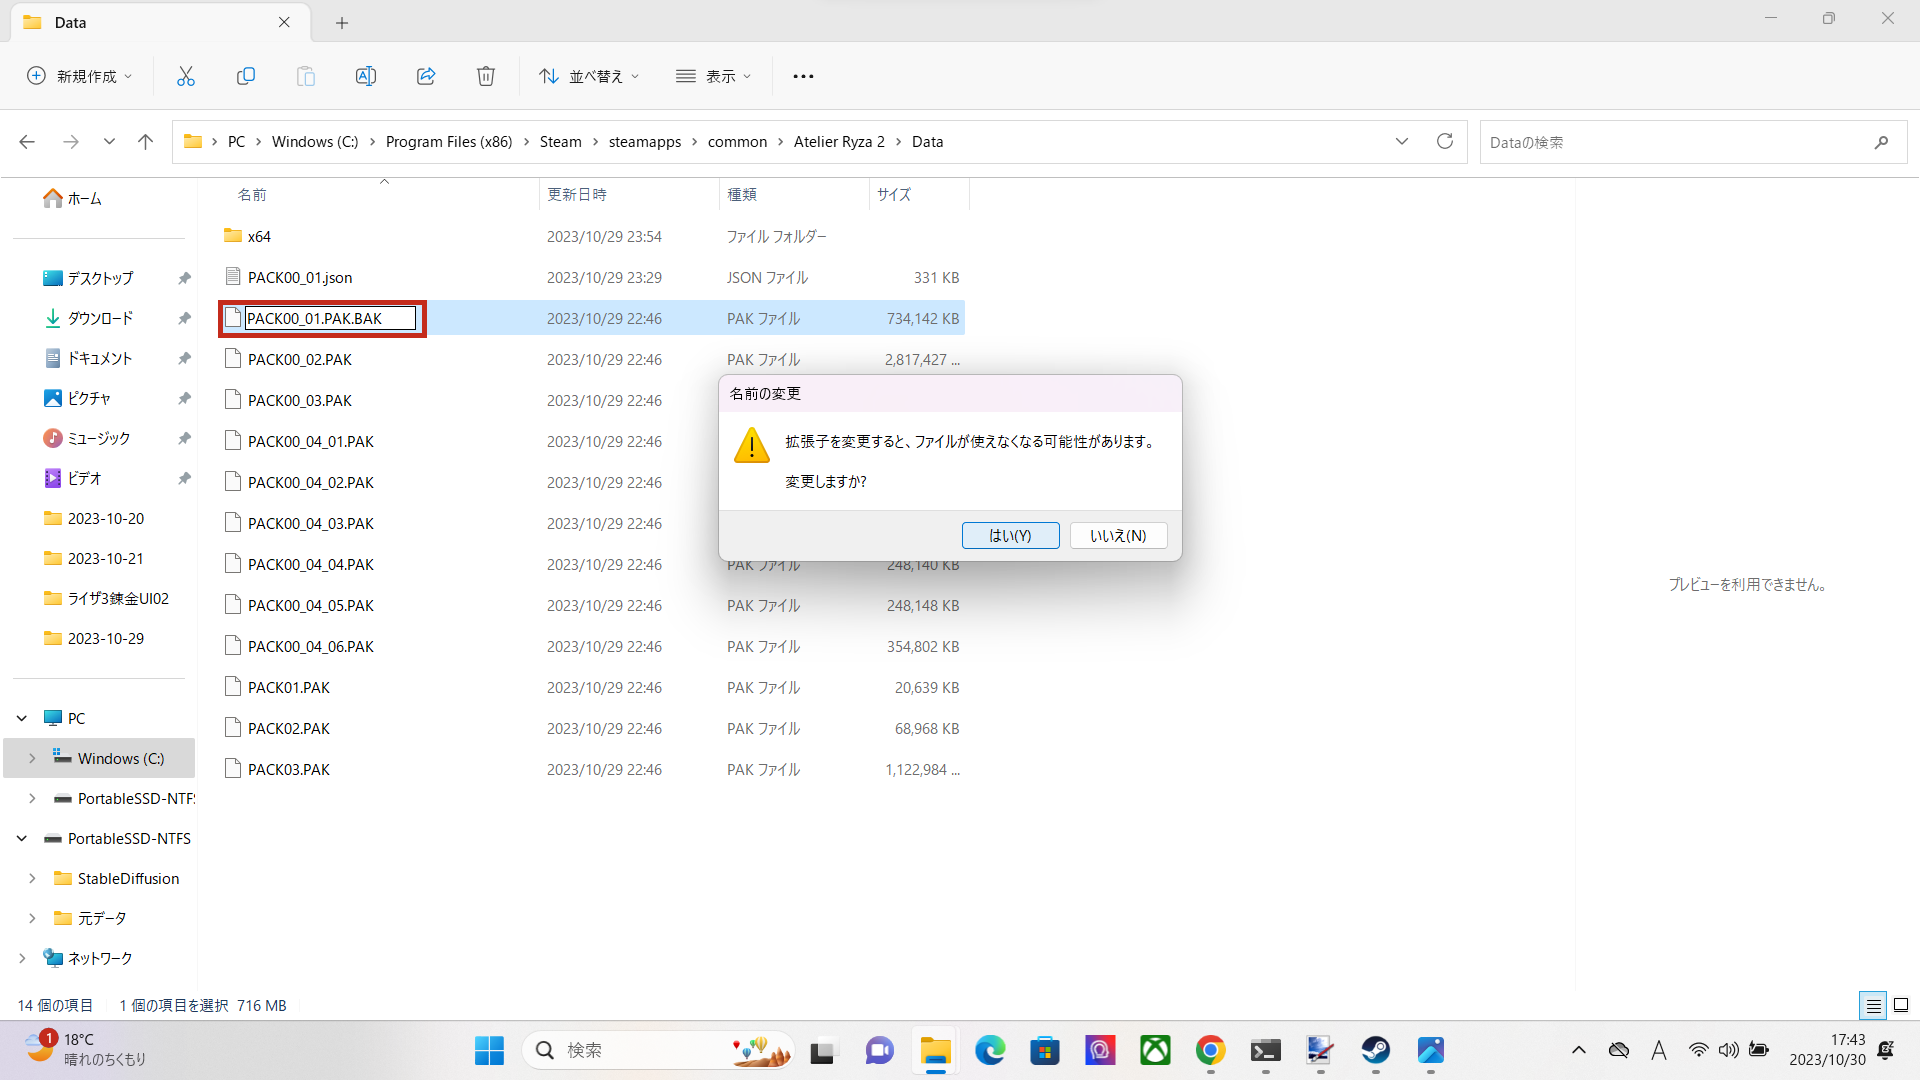Click the Cut scissors icon
The width and height of the screenshot is (1920, 1080).
tap(186, 76)
